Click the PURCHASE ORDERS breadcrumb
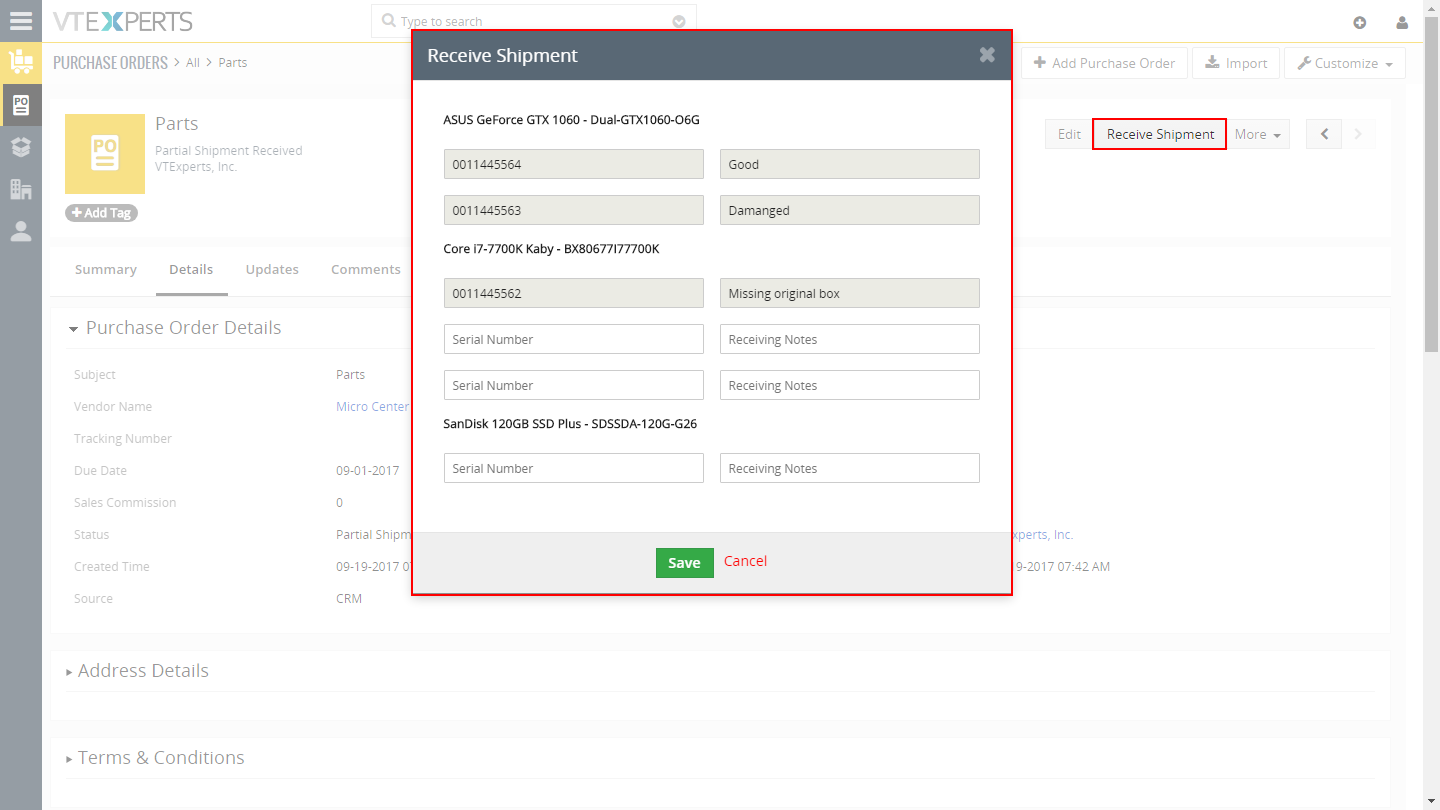Screen dimensions: 1440x810 point(110,62)
